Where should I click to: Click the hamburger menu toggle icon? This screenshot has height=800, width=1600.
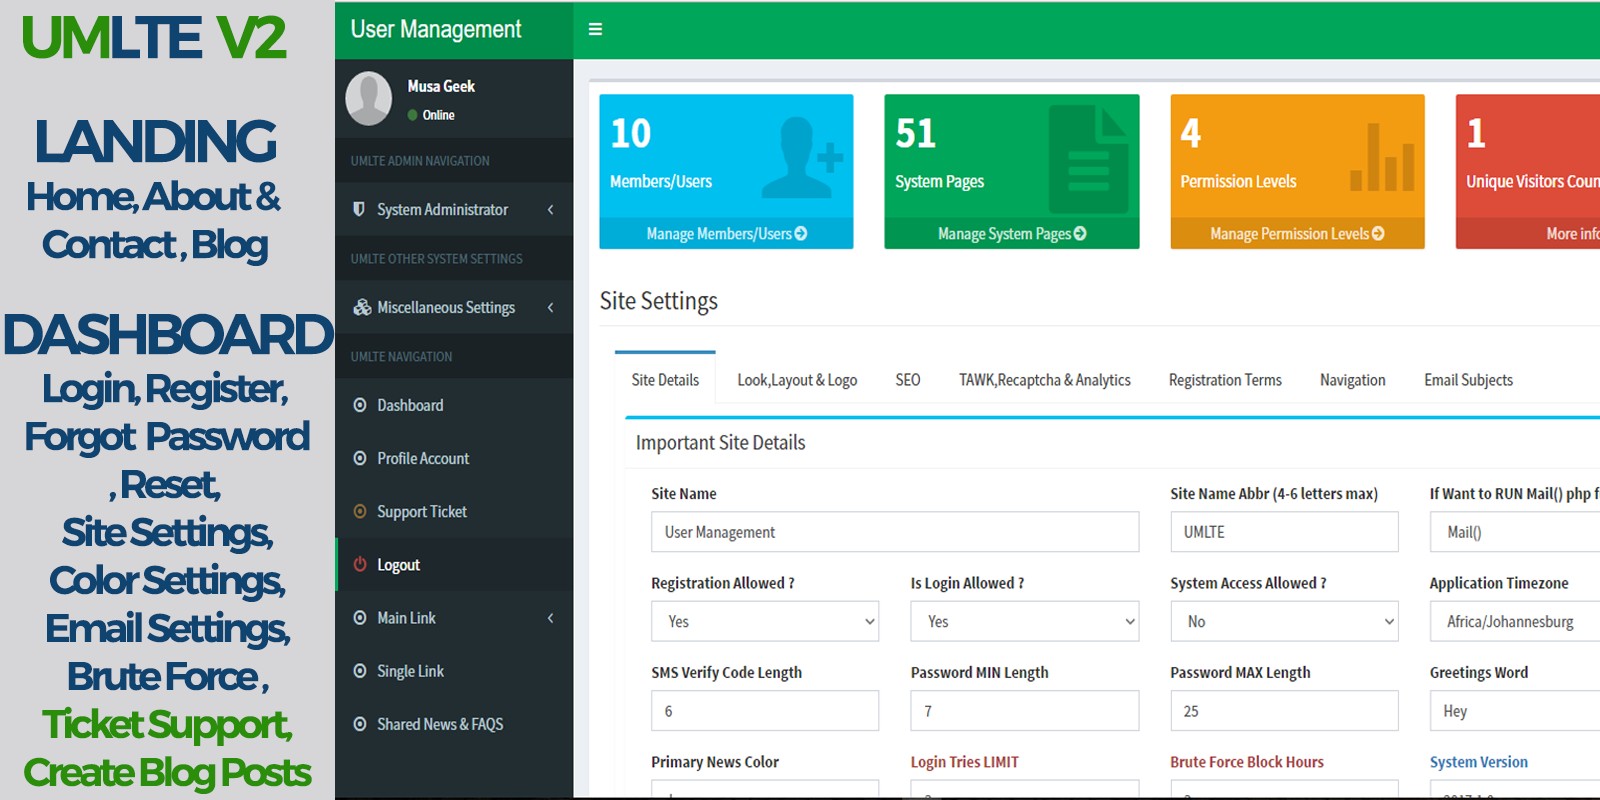click(x=595, y=29)
